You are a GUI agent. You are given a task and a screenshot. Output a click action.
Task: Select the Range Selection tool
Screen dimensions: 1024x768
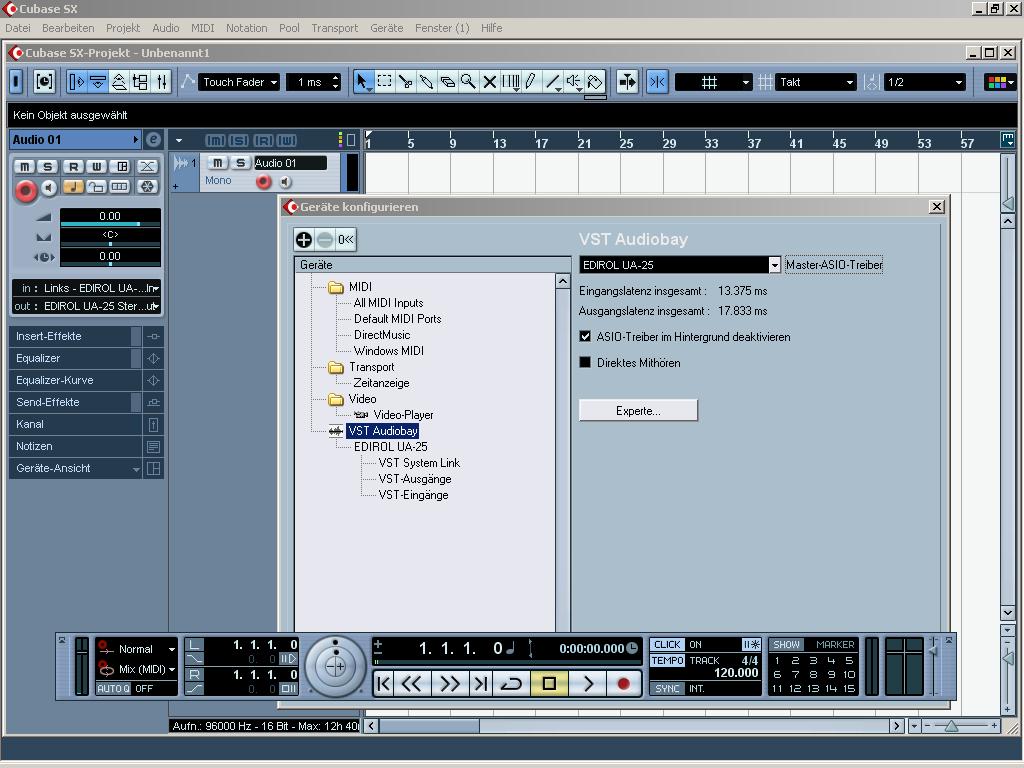(x=385, y=82)
